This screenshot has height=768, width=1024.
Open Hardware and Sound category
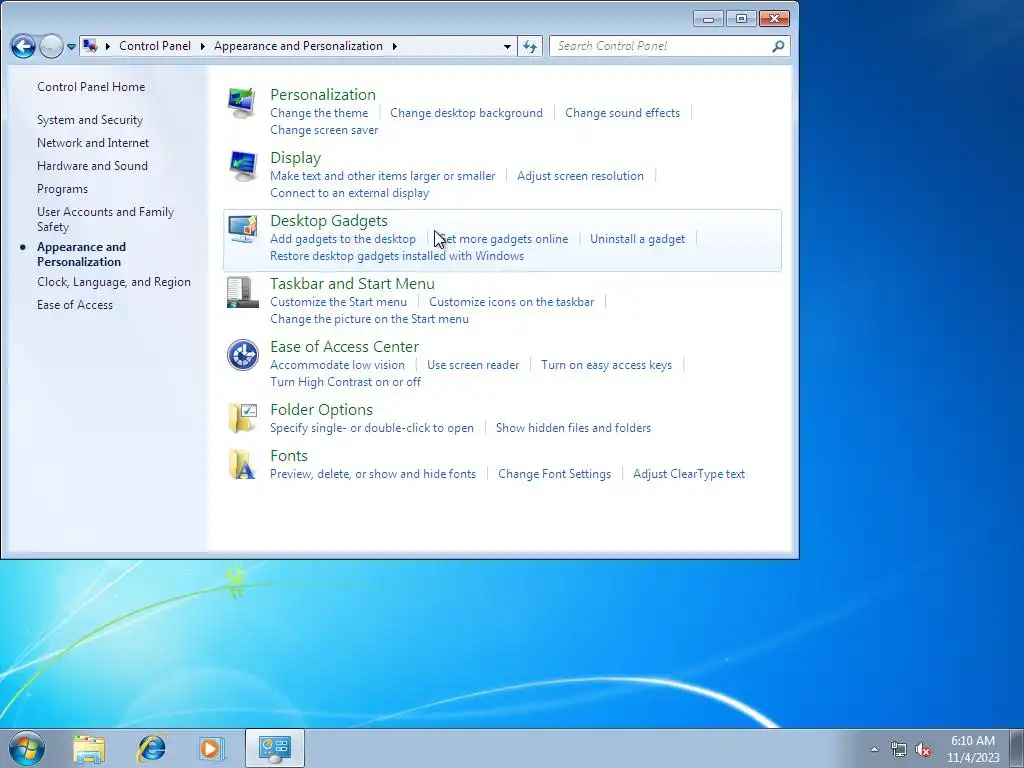(92, 166)
